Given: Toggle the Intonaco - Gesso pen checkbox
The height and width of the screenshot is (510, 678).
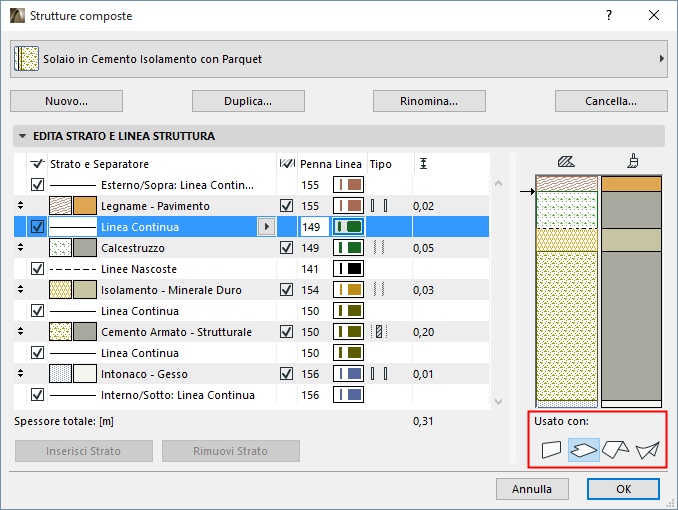Looking at the screenshot, I should (x=287, y=373).
